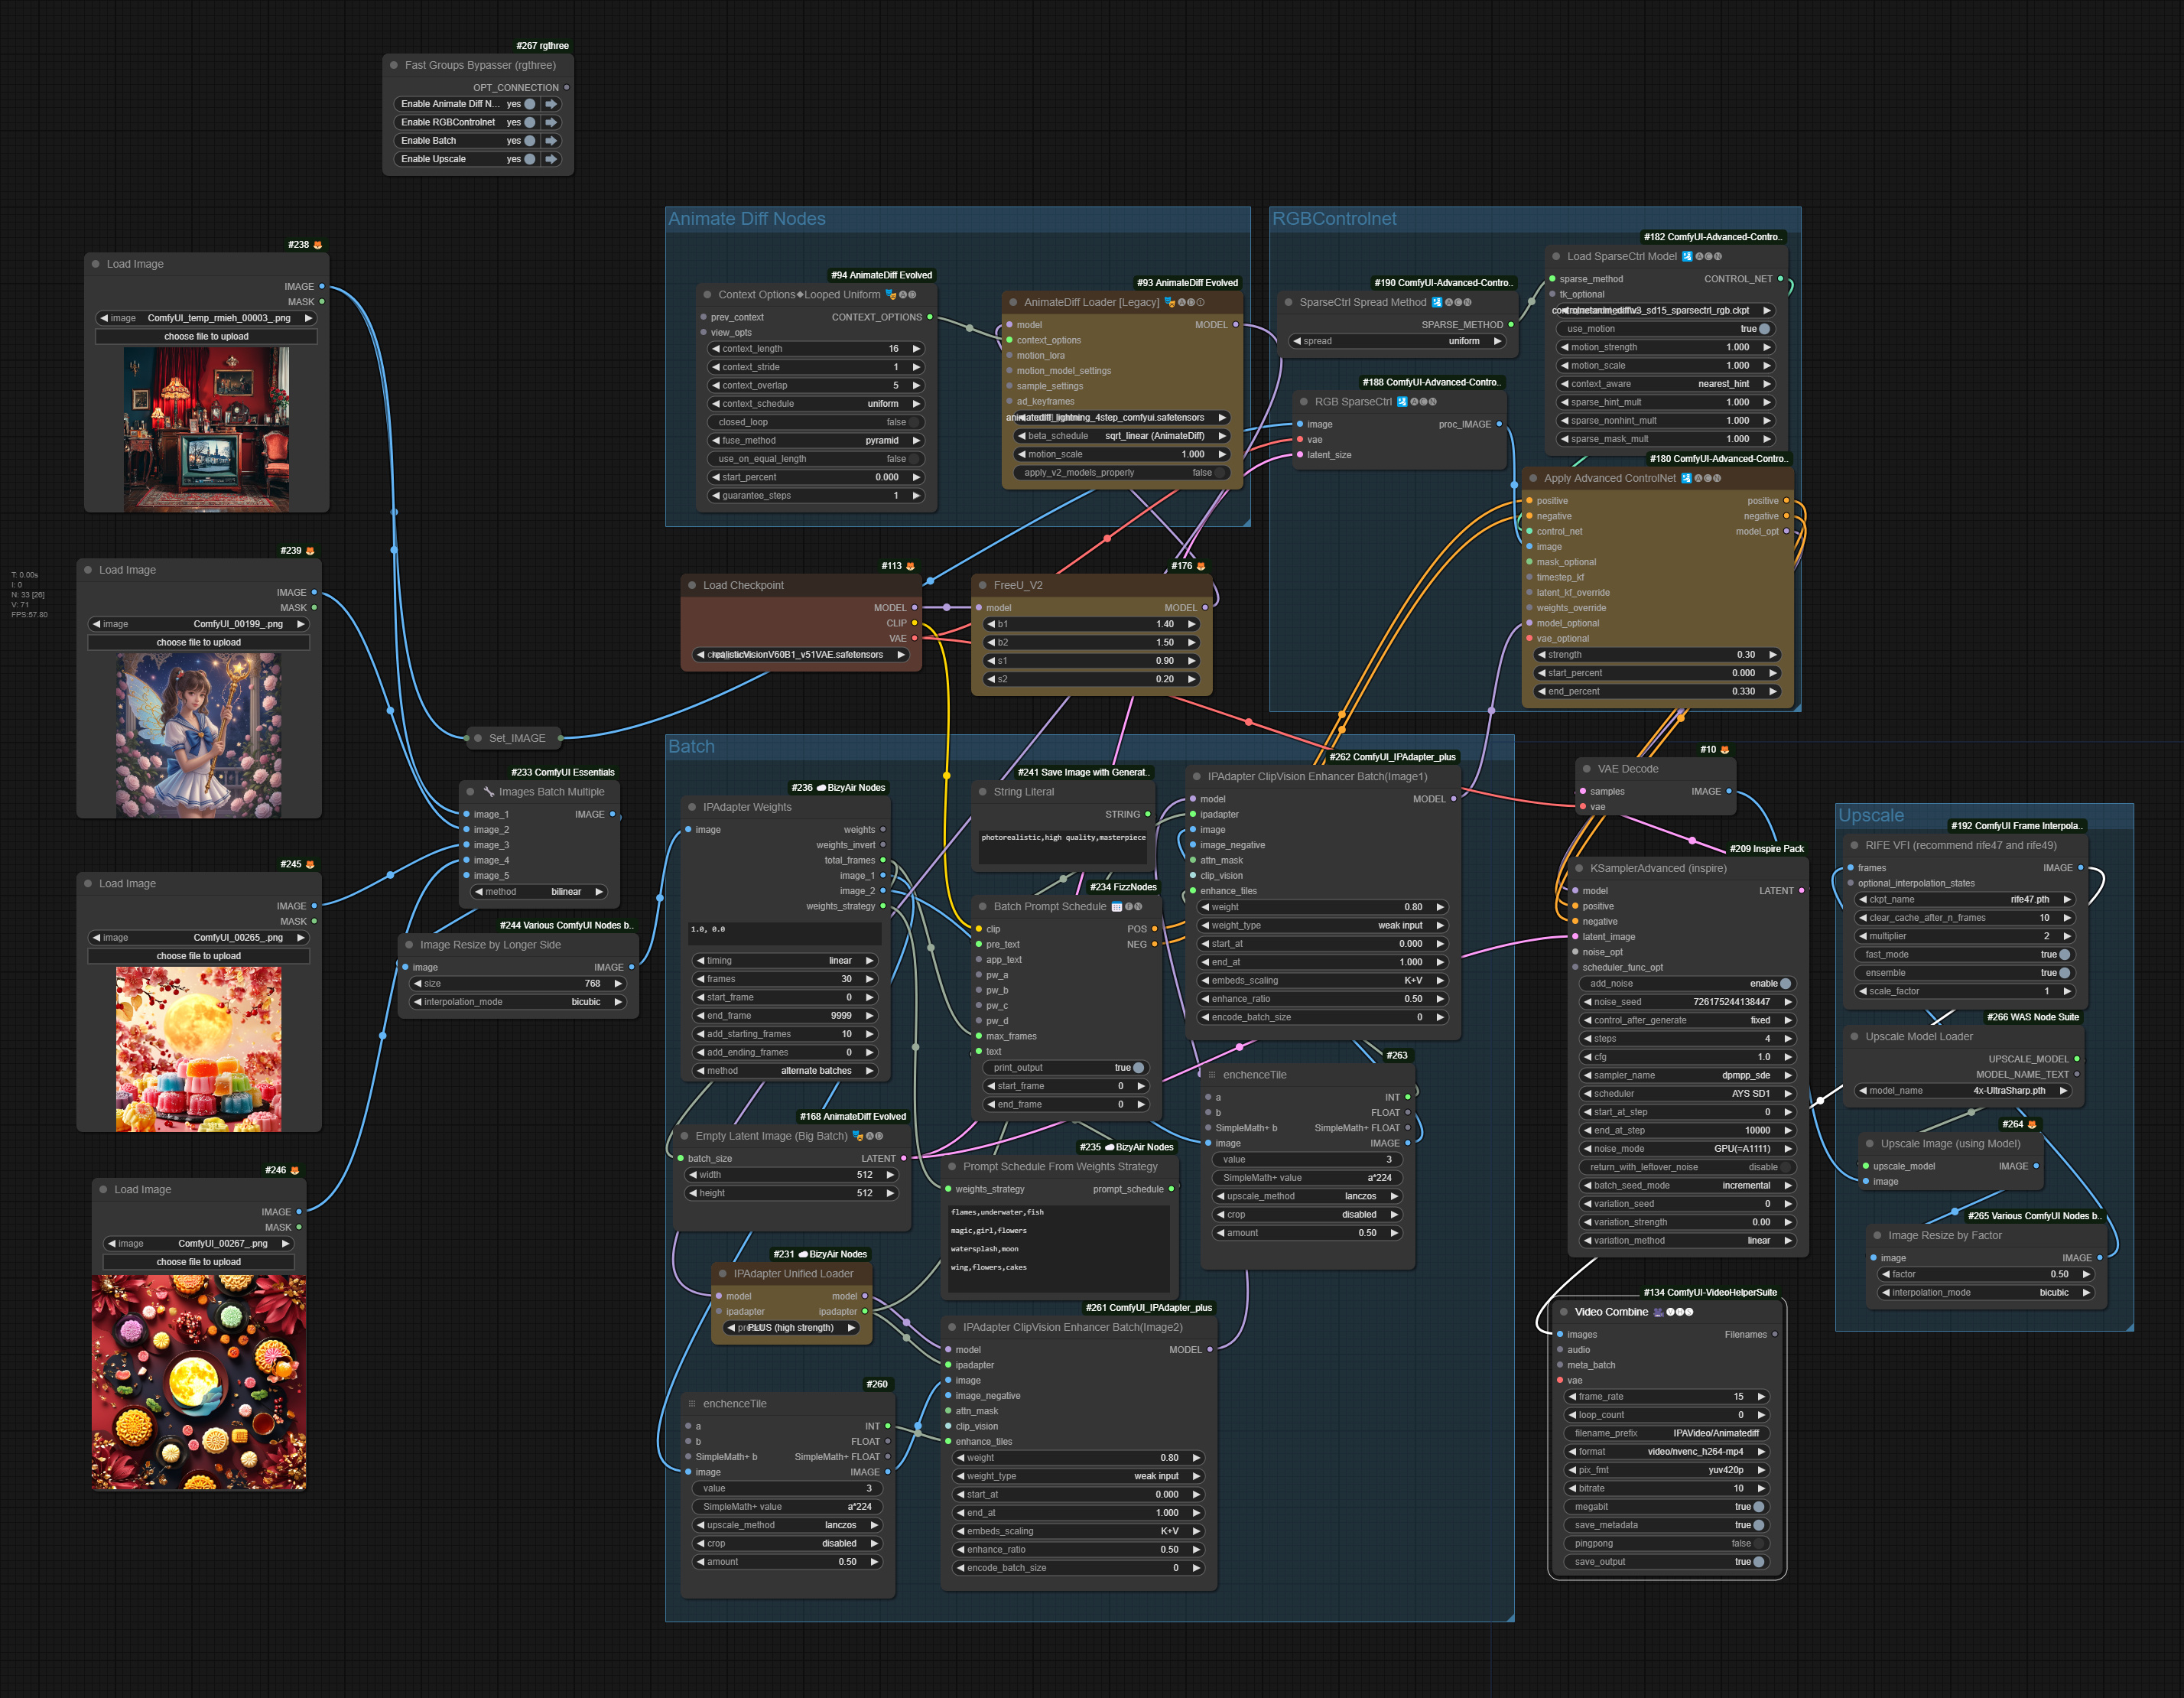Toggle Enable Upscale yes switch
This screenshot has width=2184, height=1698.
[530, 159]
